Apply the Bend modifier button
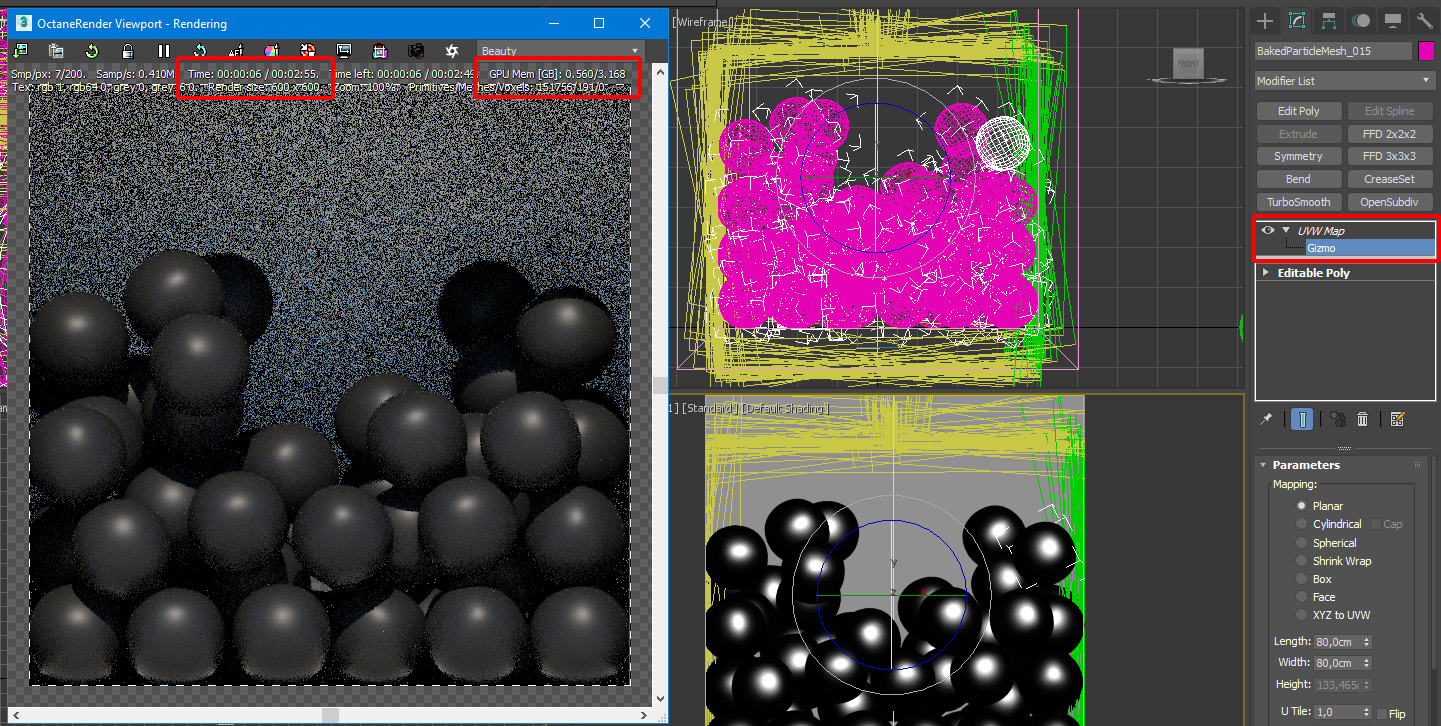The image size is (1441, 726). click(x=1298, y=179)
